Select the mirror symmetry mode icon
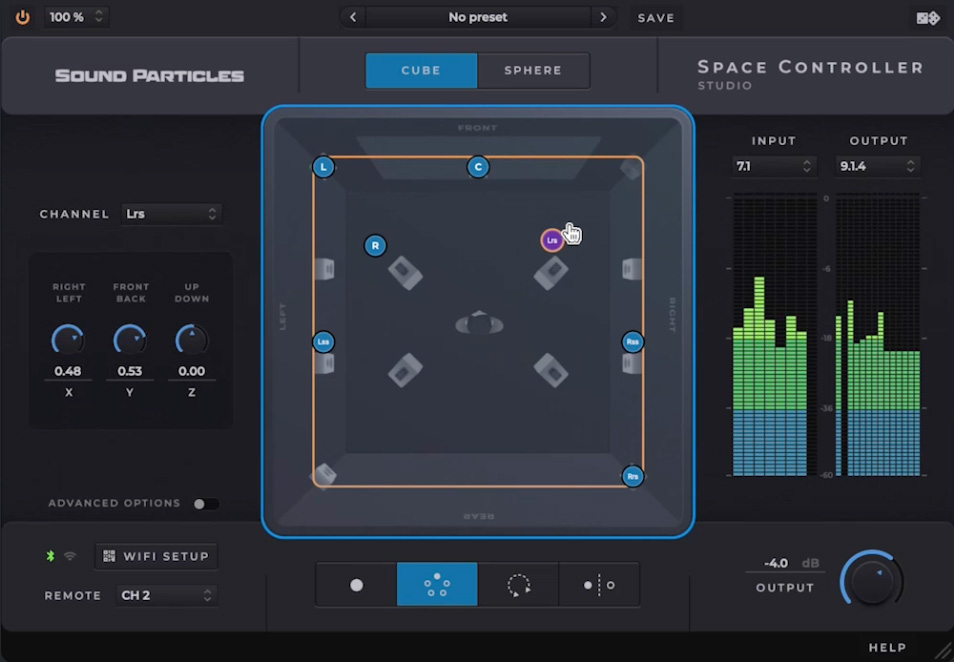Viewport: 954px width, 662px height. (x=599, y=585)
